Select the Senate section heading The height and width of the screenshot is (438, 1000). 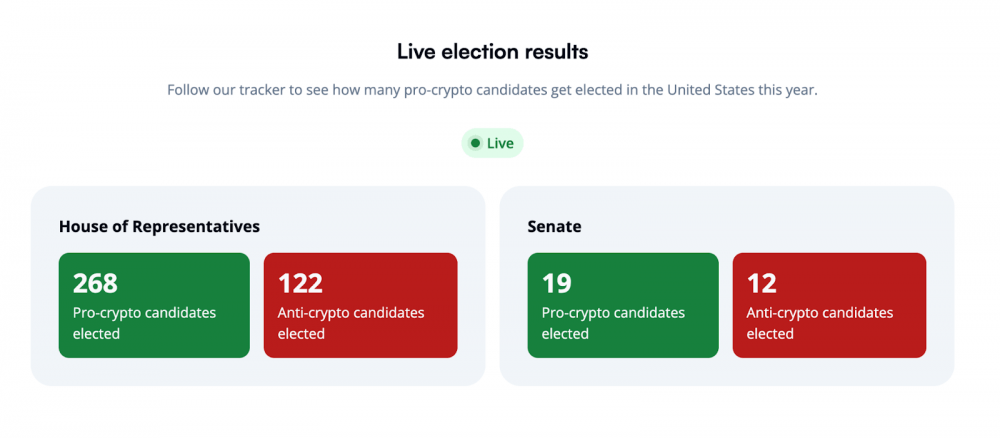[554, 226]
